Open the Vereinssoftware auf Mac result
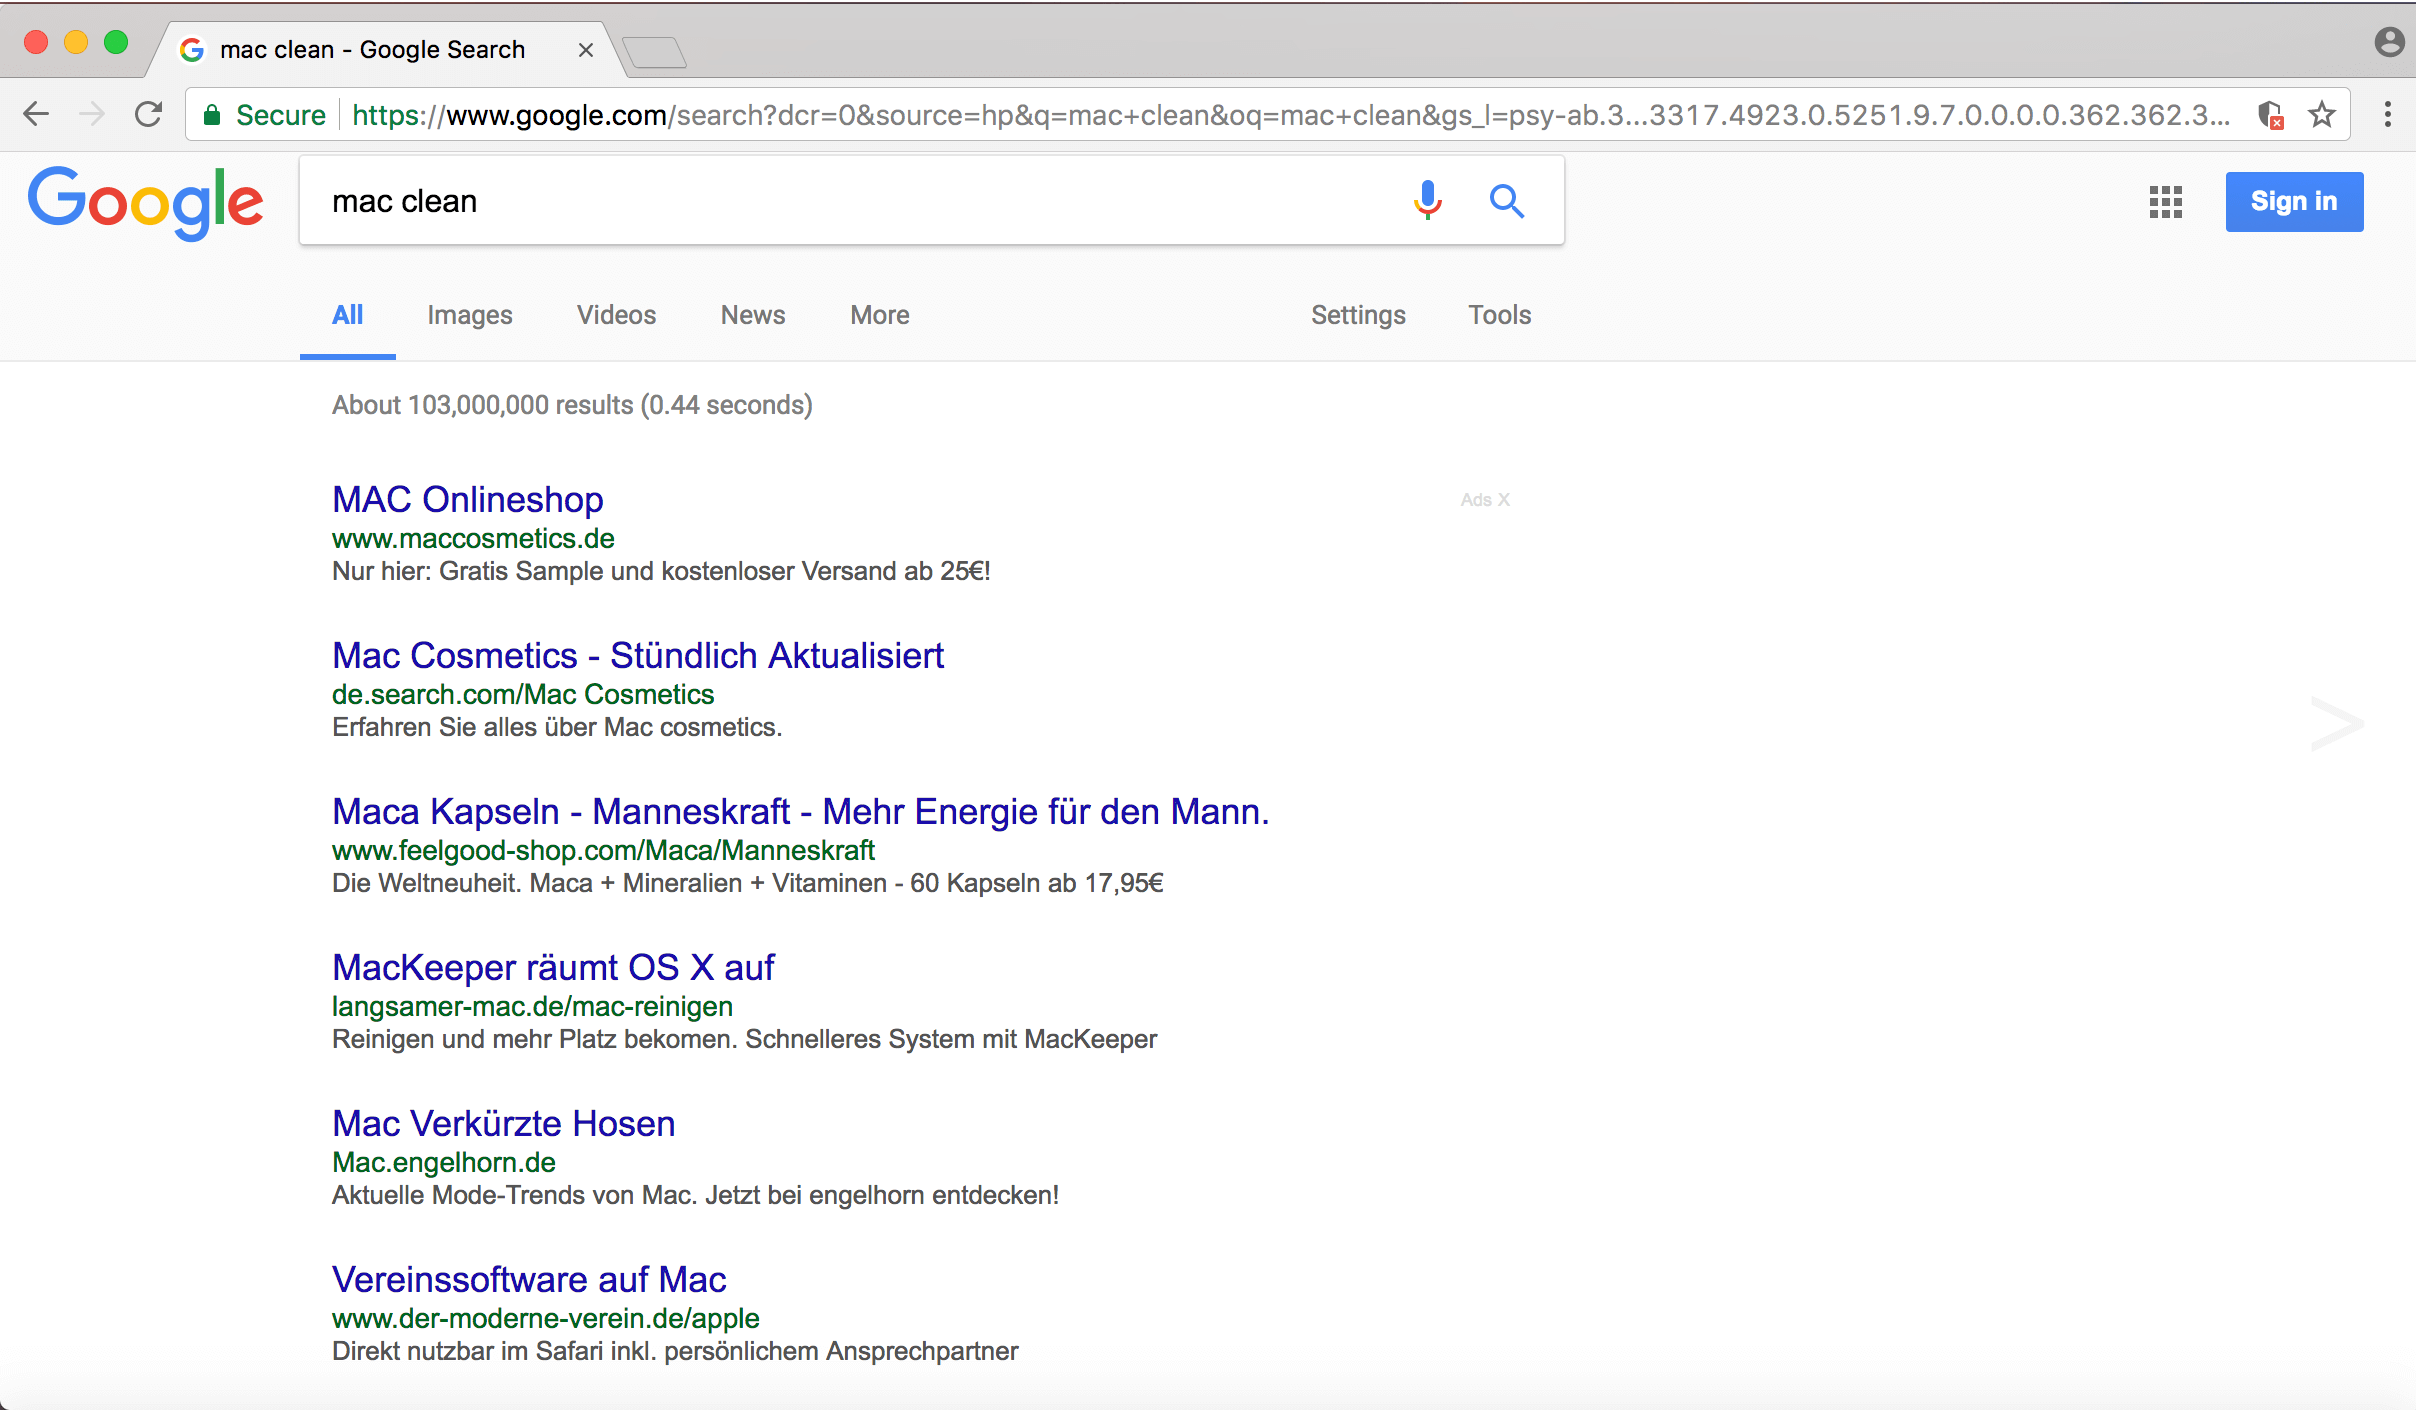 (x=529, y=1279)
